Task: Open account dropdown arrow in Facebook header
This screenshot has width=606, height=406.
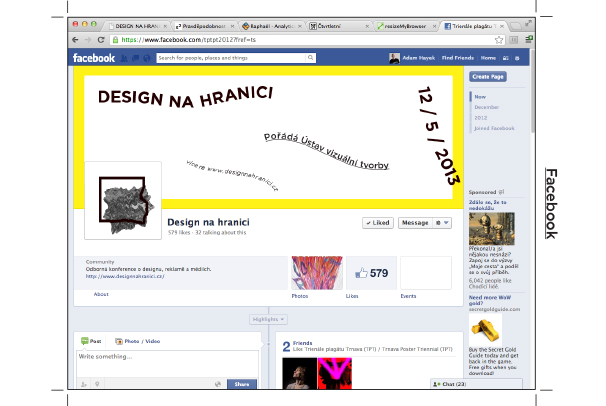Action: pyautogui.click(x=518, y=59)
